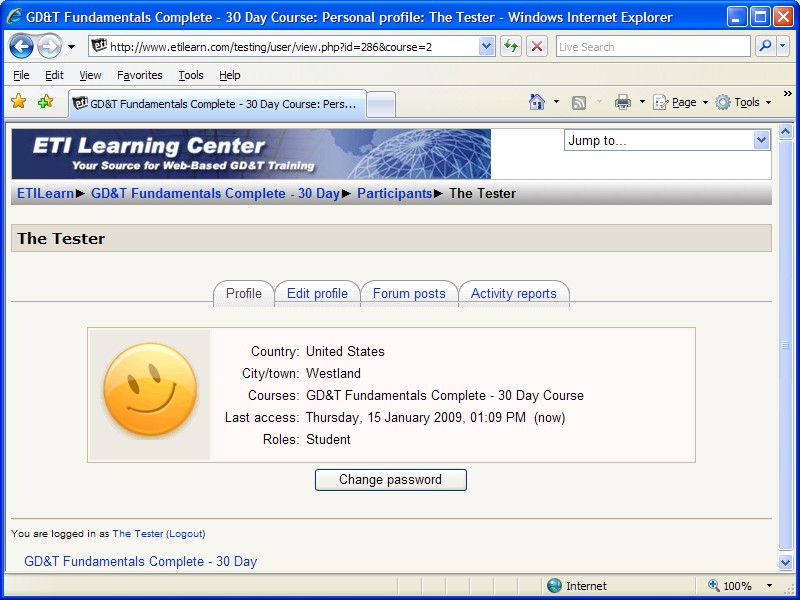The image size is (800, 600).
Task: Show more toolbar commands chevron
Action: tap(787, 94)
